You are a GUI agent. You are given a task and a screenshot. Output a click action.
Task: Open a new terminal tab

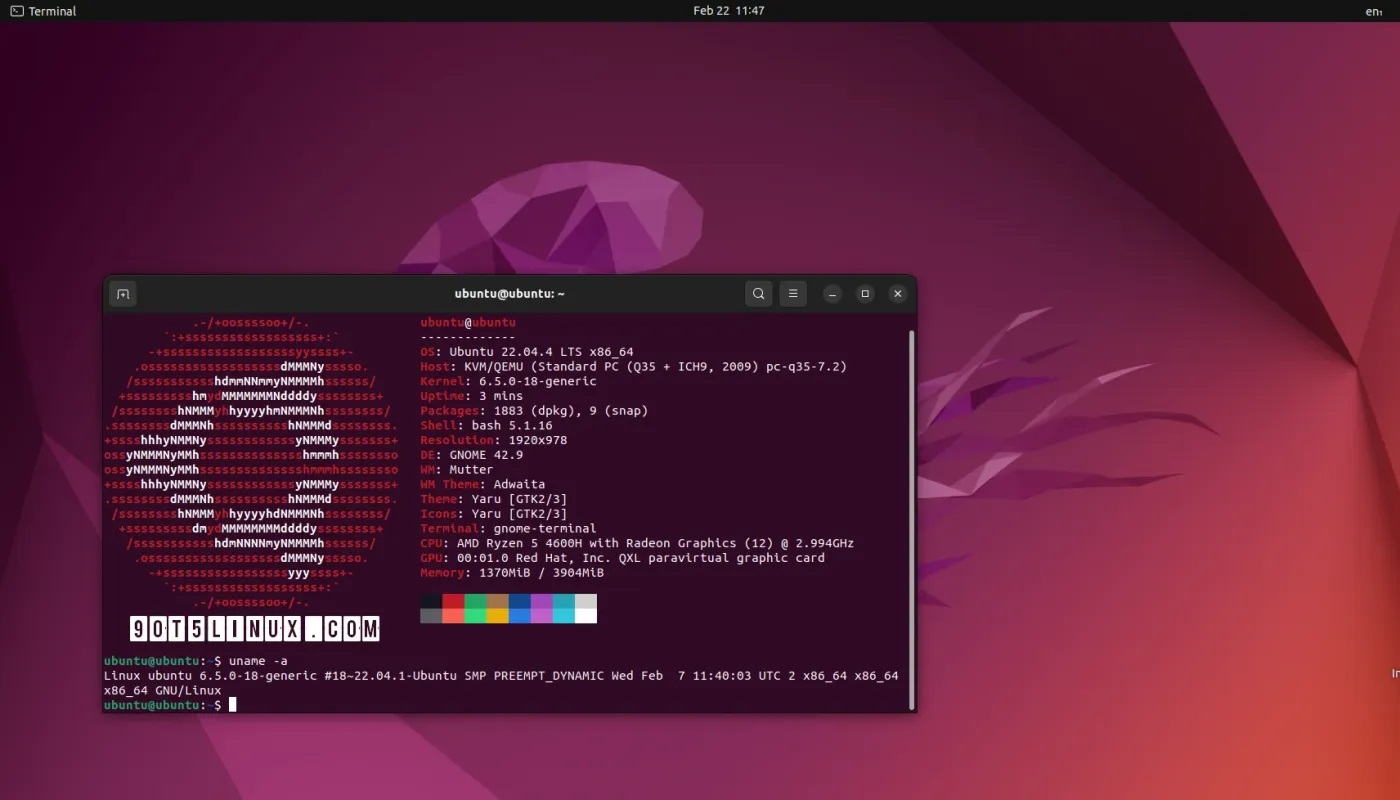(123, 293)
